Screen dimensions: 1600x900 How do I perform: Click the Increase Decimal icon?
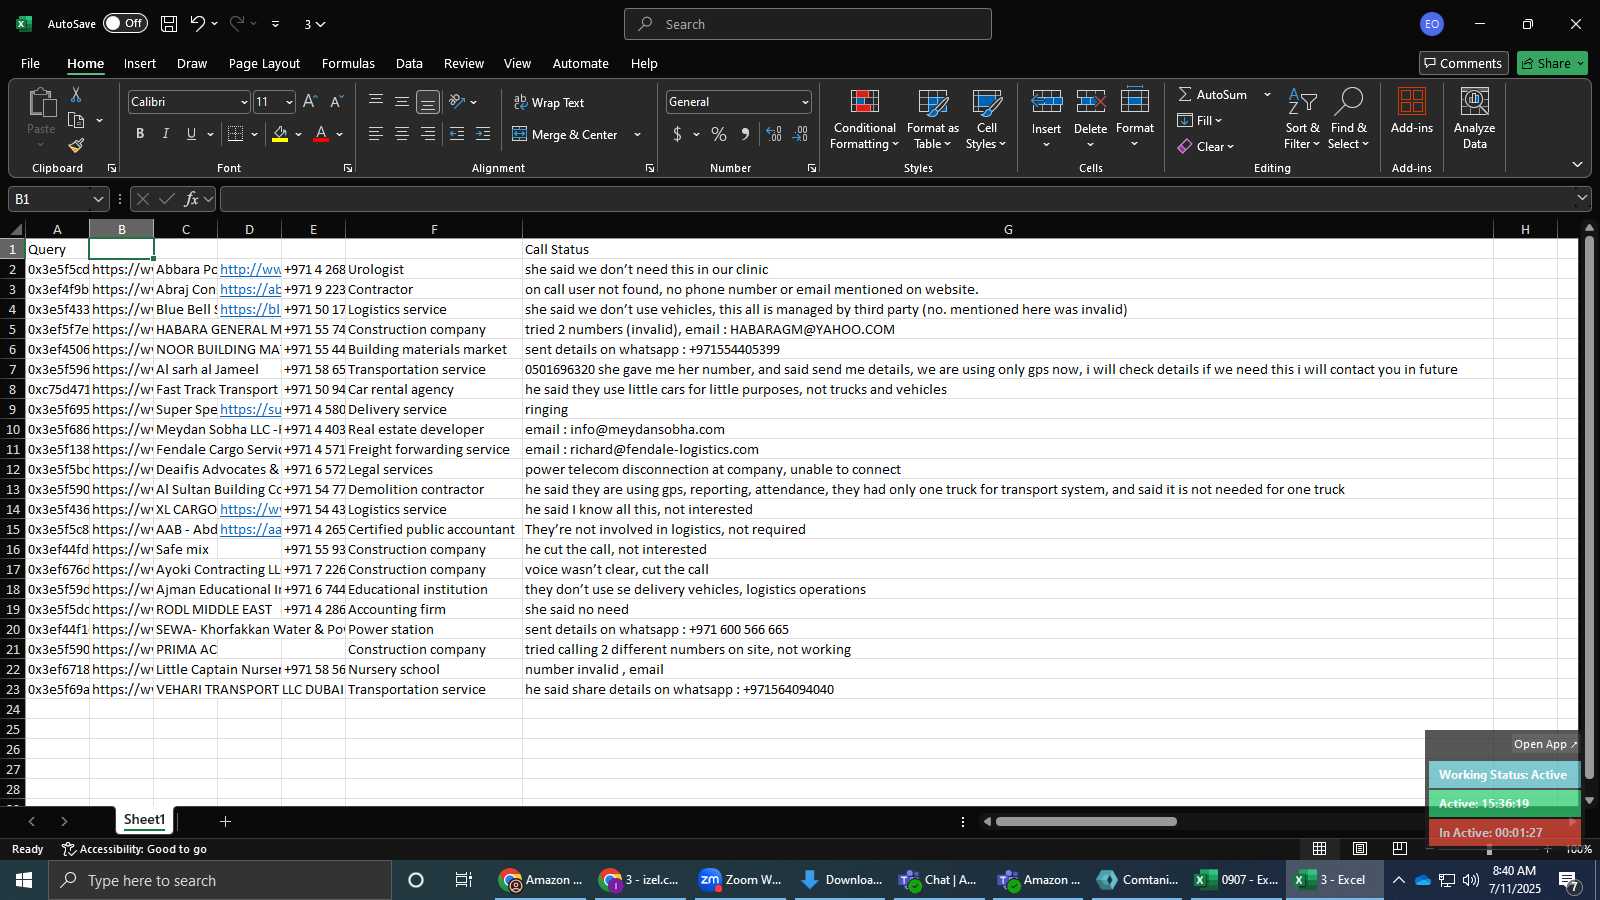pos(774,134)
